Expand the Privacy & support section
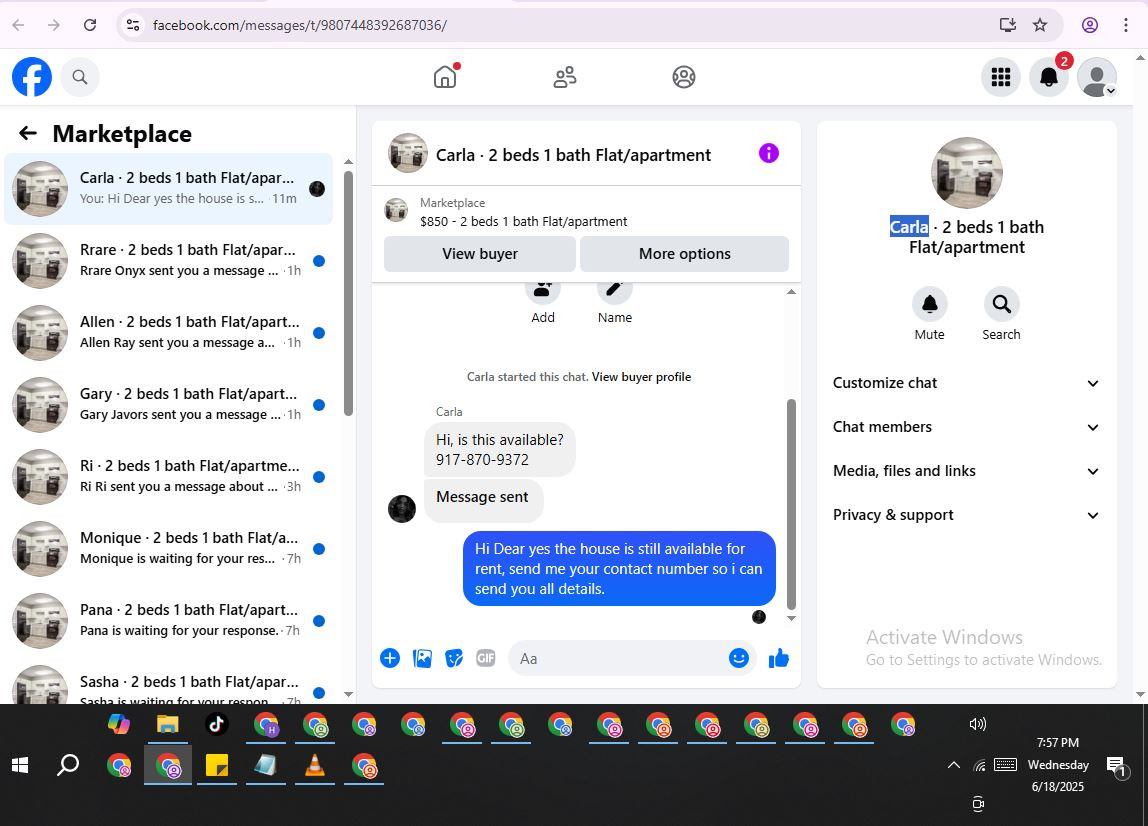Image resolution: width=1148 pixels, height=826 pixels. [x=966, y=515]
